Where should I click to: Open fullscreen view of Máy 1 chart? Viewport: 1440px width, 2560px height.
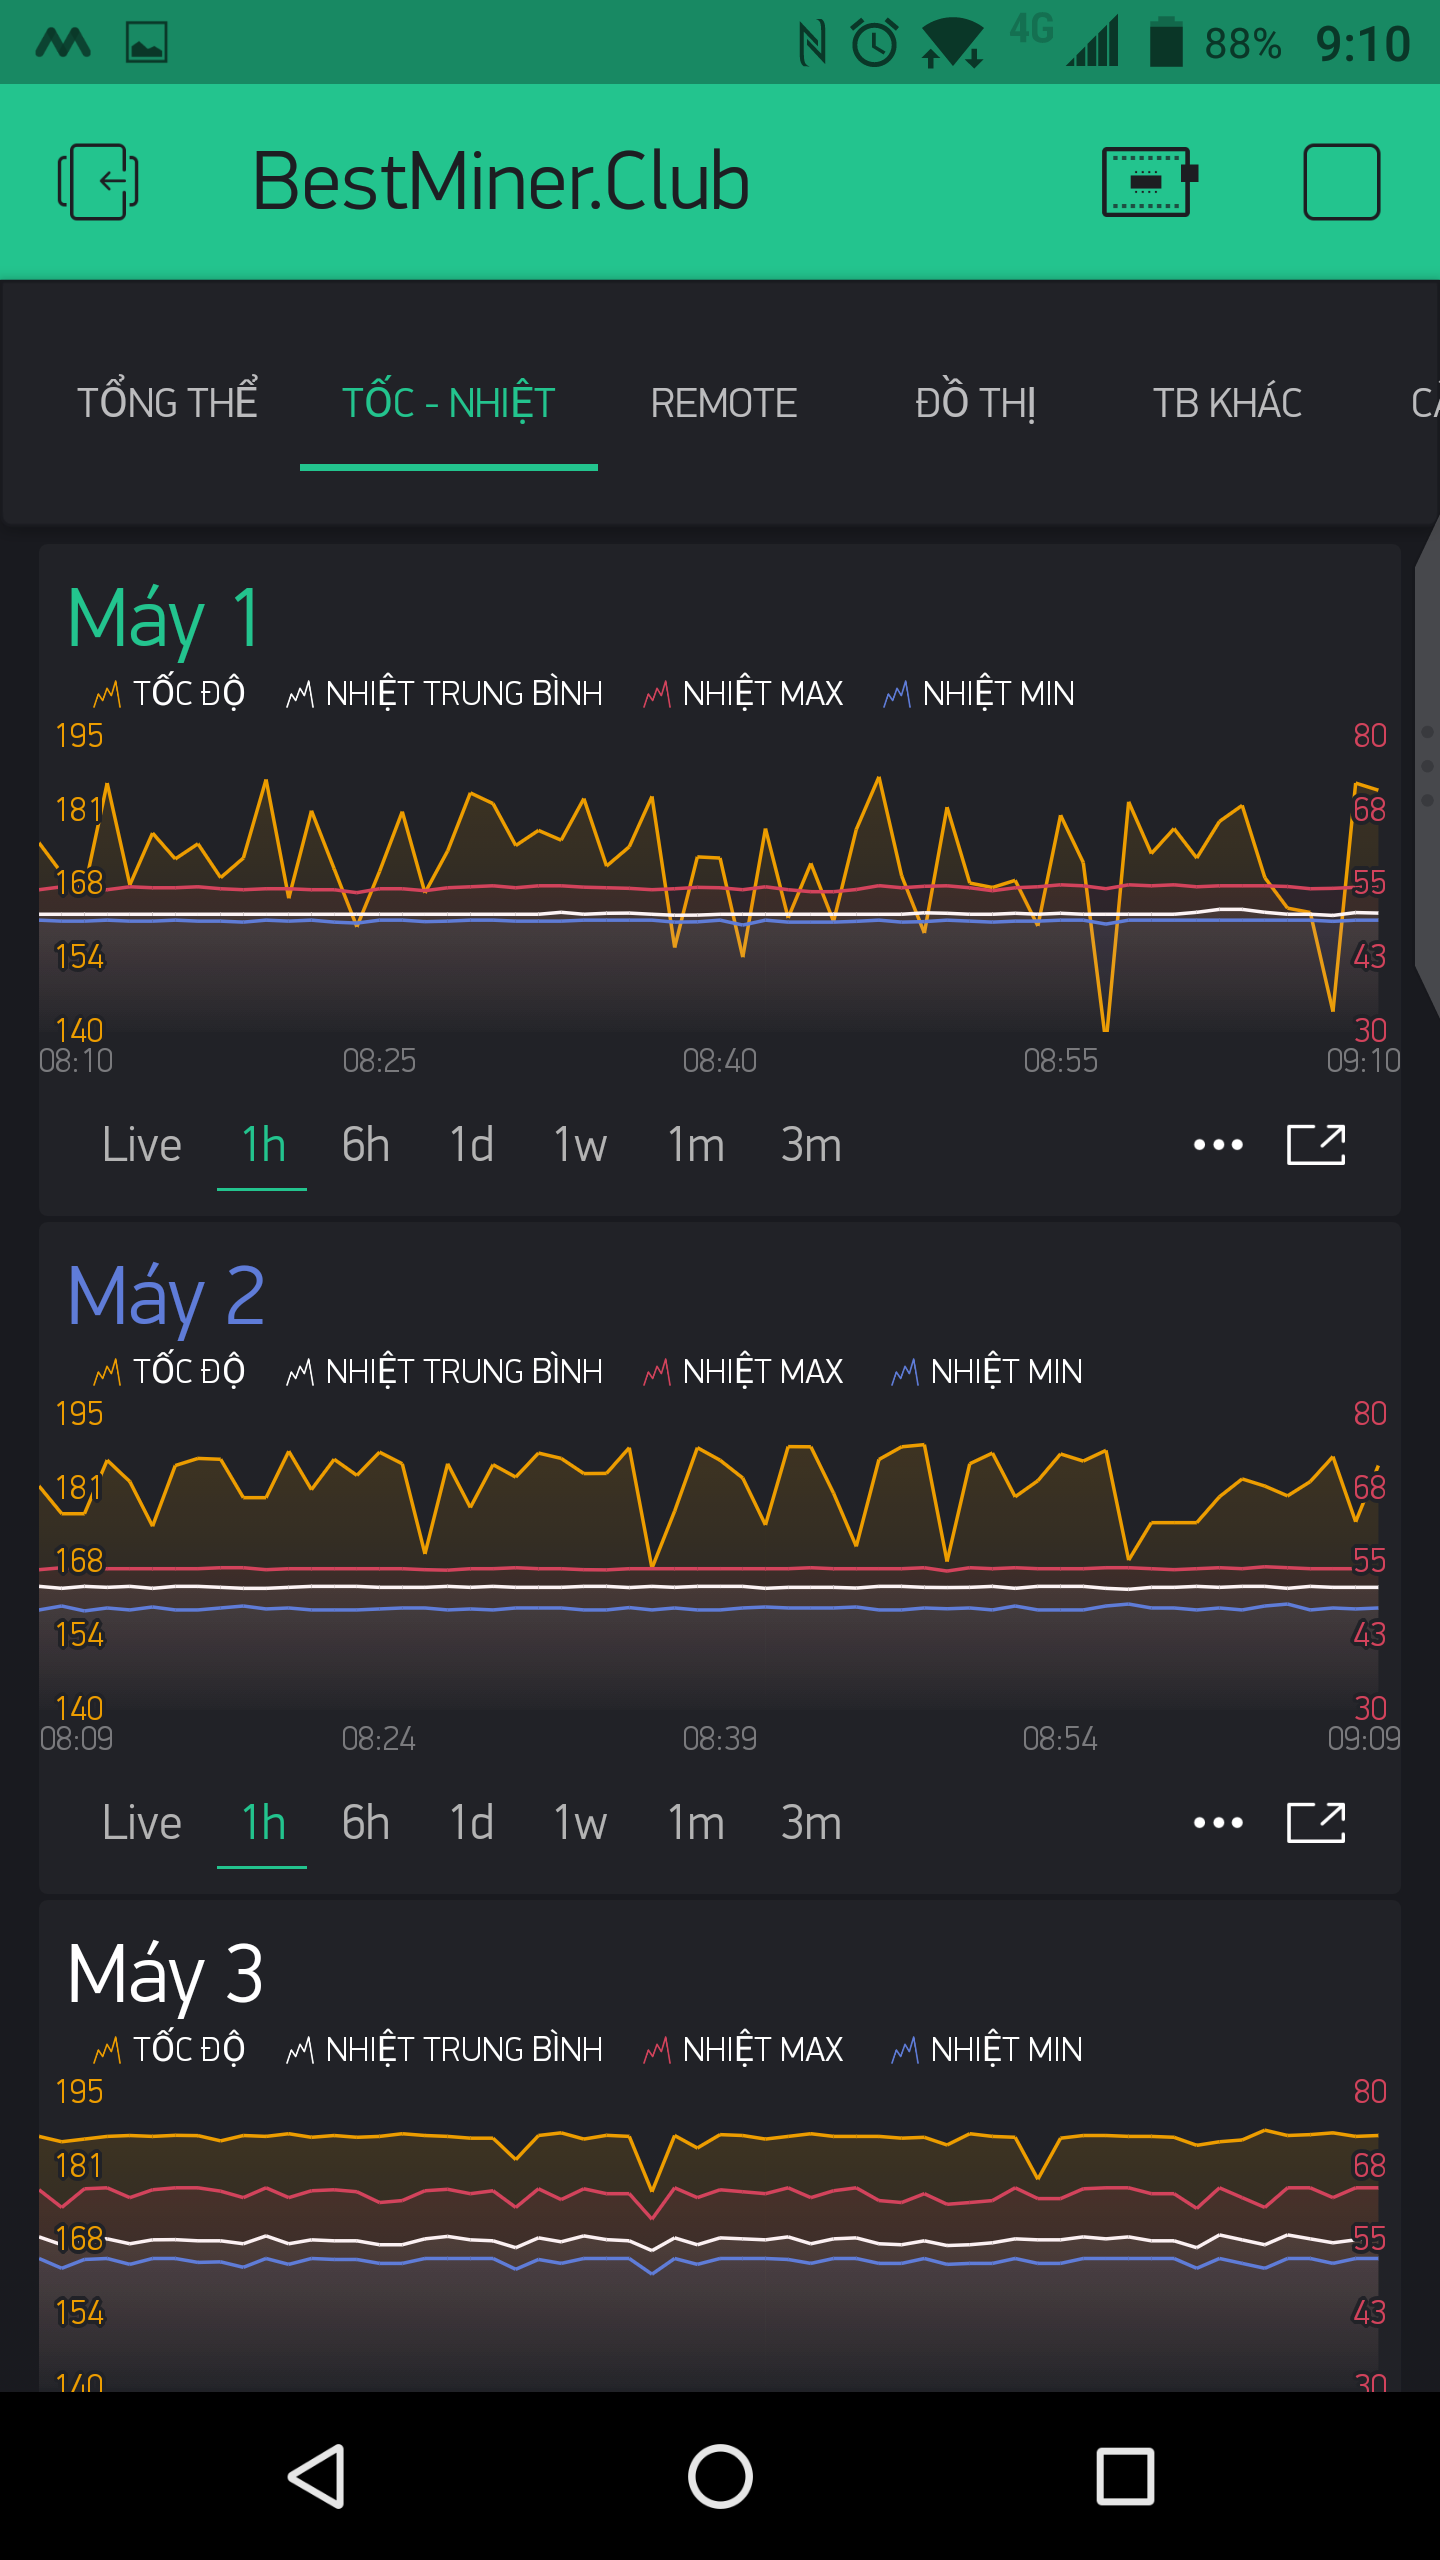click(x=1315, y=1145)
